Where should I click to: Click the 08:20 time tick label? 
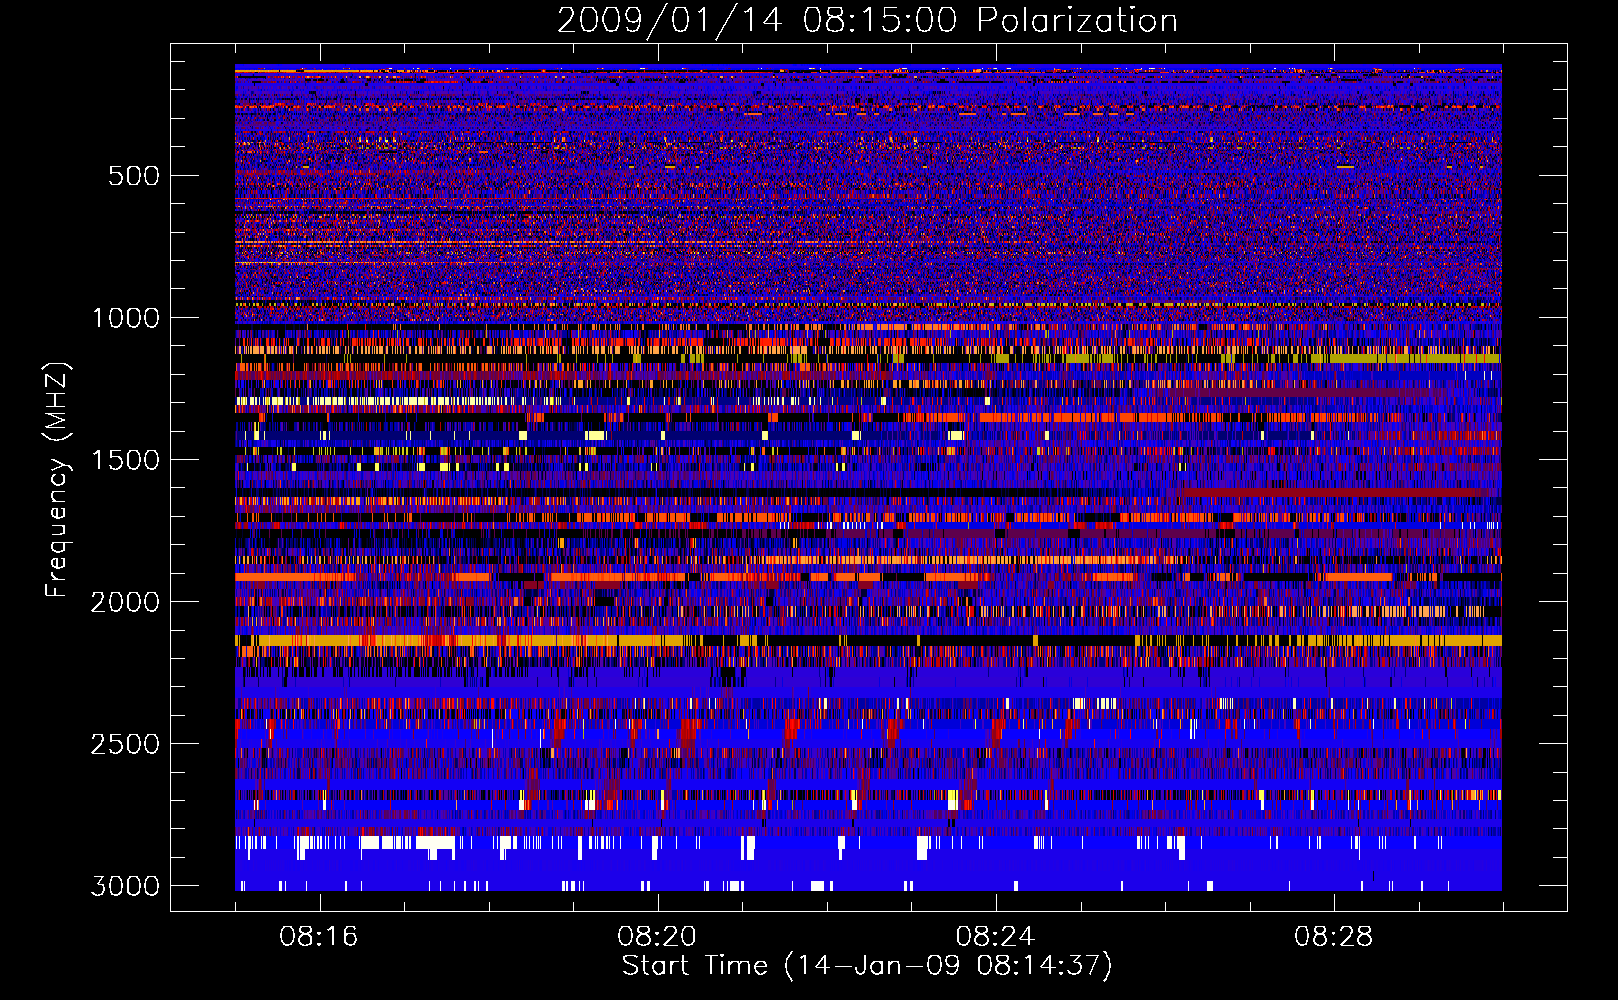coord(657,937)
